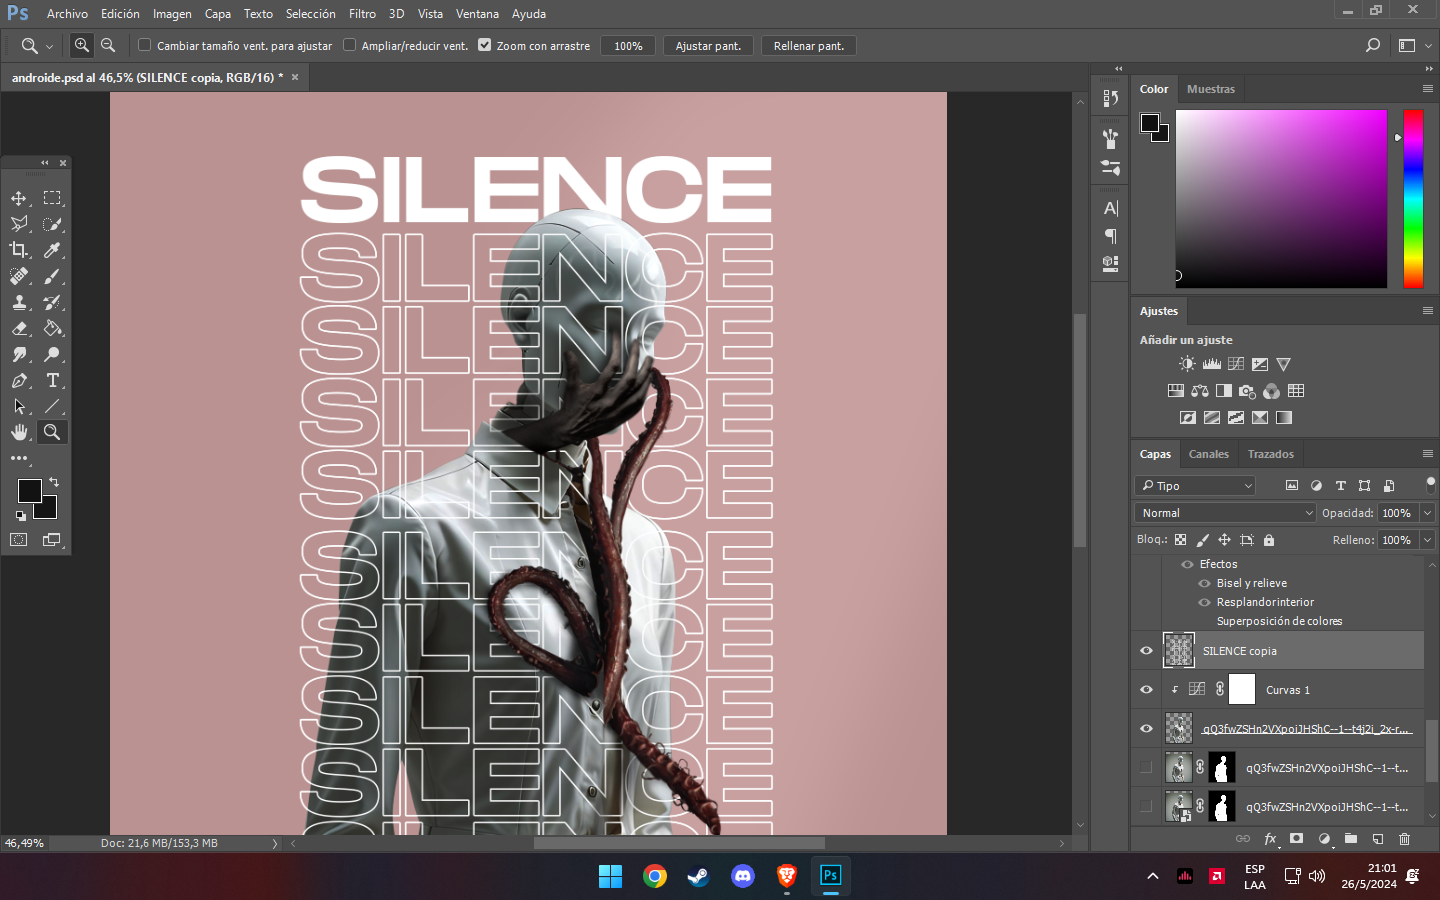
Task: Select the Clone Stamp tool
Action: [x=19, y=302]
